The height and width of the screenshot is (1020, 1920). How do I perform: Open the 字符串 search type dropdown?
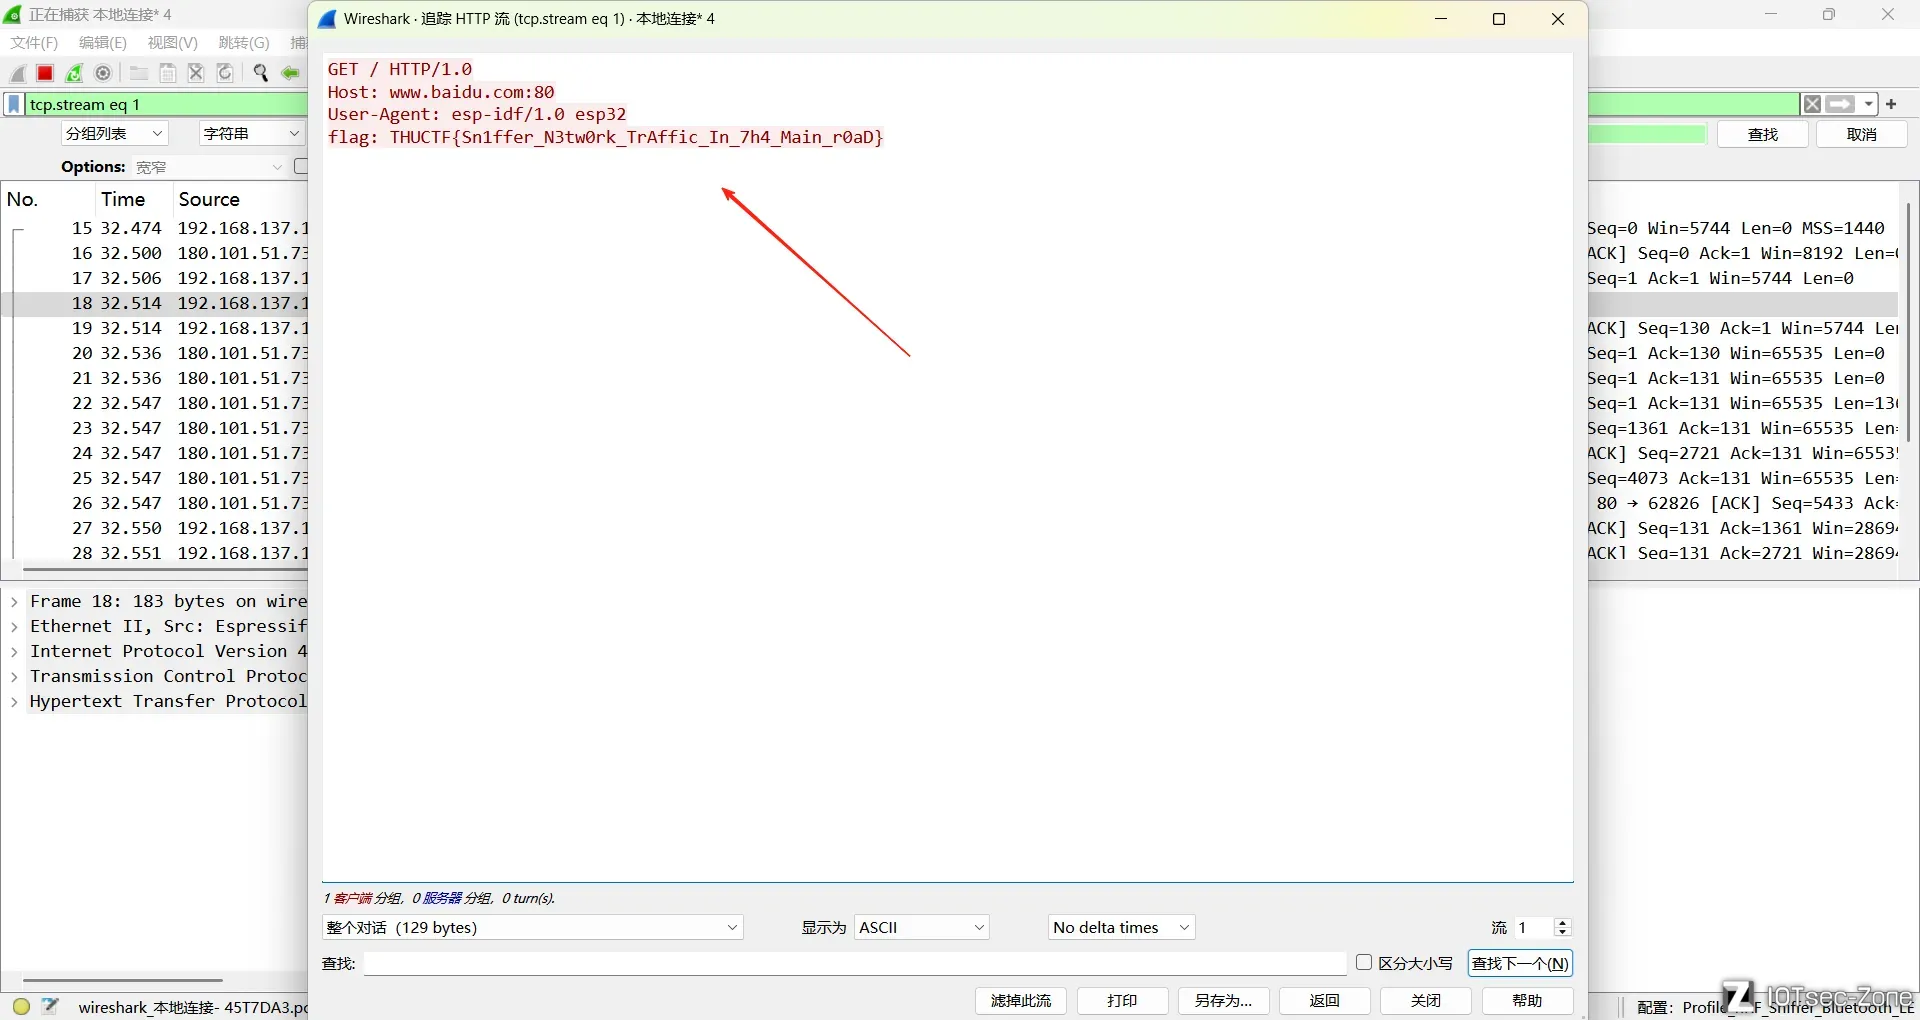point(251,133)
